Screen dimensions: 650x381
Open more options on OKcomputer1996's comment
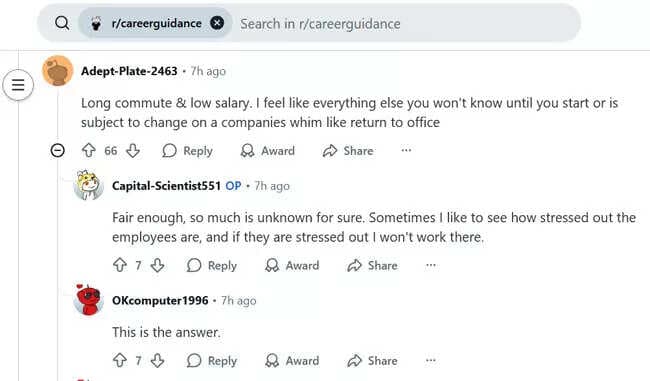[431, 360]
